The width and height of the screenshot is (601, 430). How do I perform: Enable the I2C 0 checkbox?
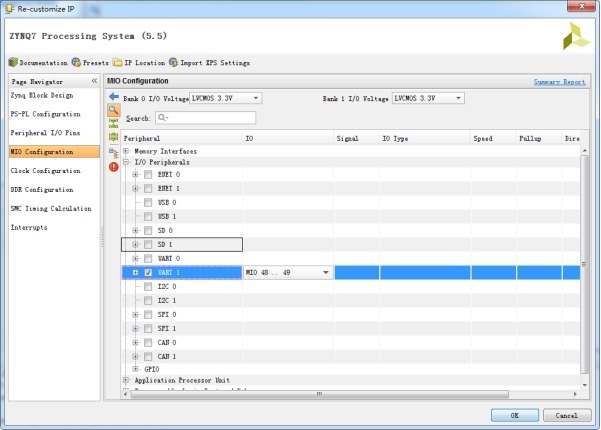[x=148, y=287]
